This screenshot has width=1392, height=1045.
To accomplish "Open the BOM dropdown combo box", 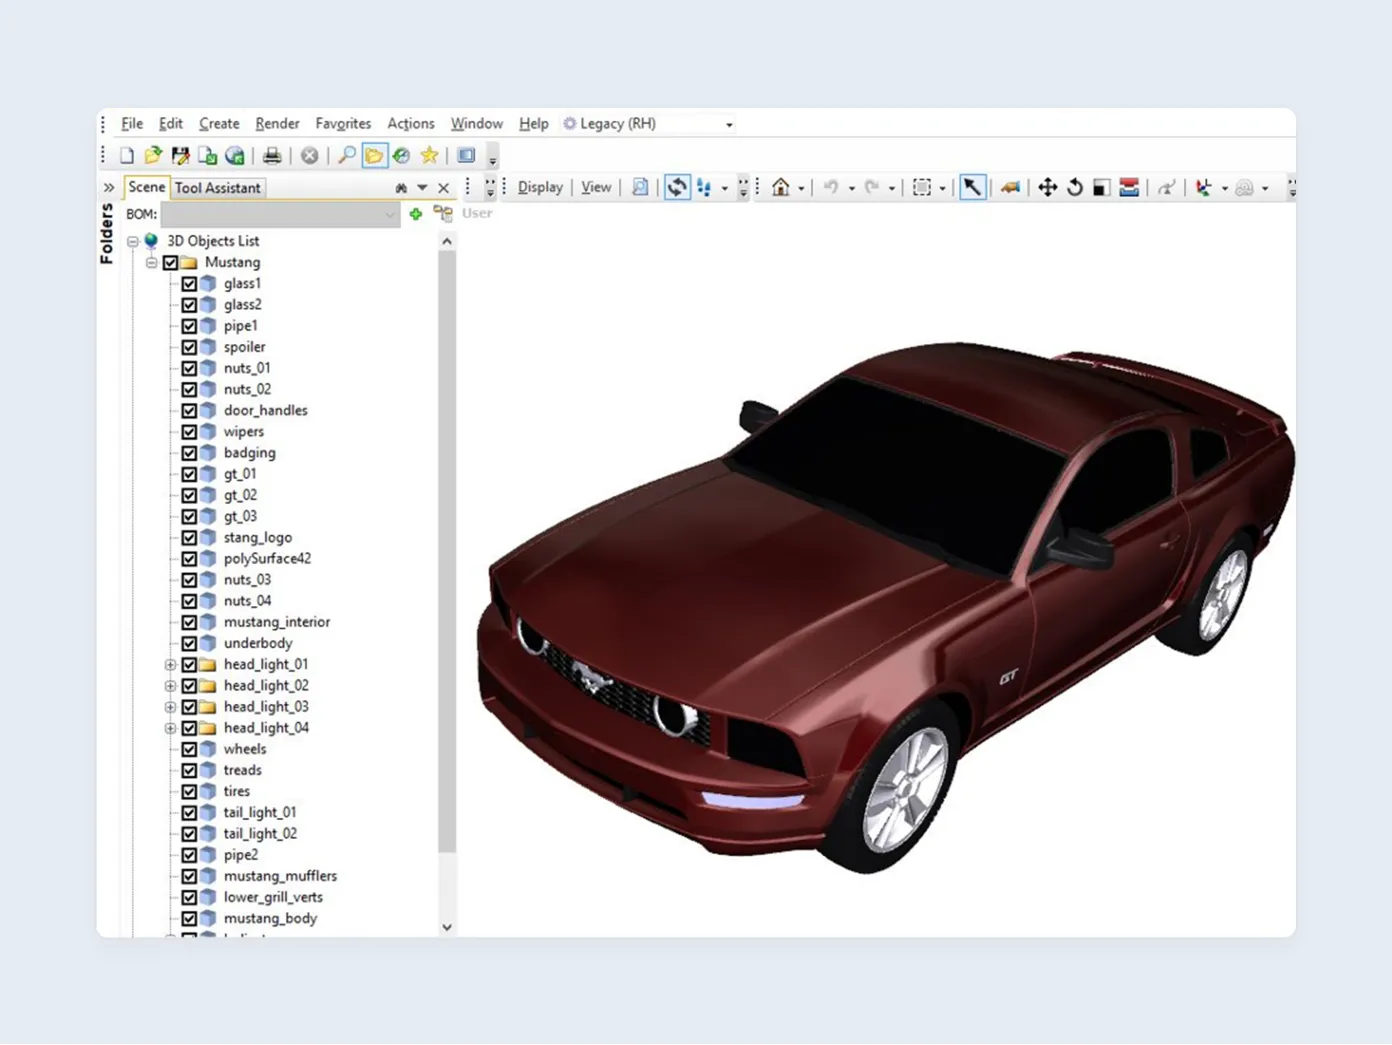I will click(280, 214).
